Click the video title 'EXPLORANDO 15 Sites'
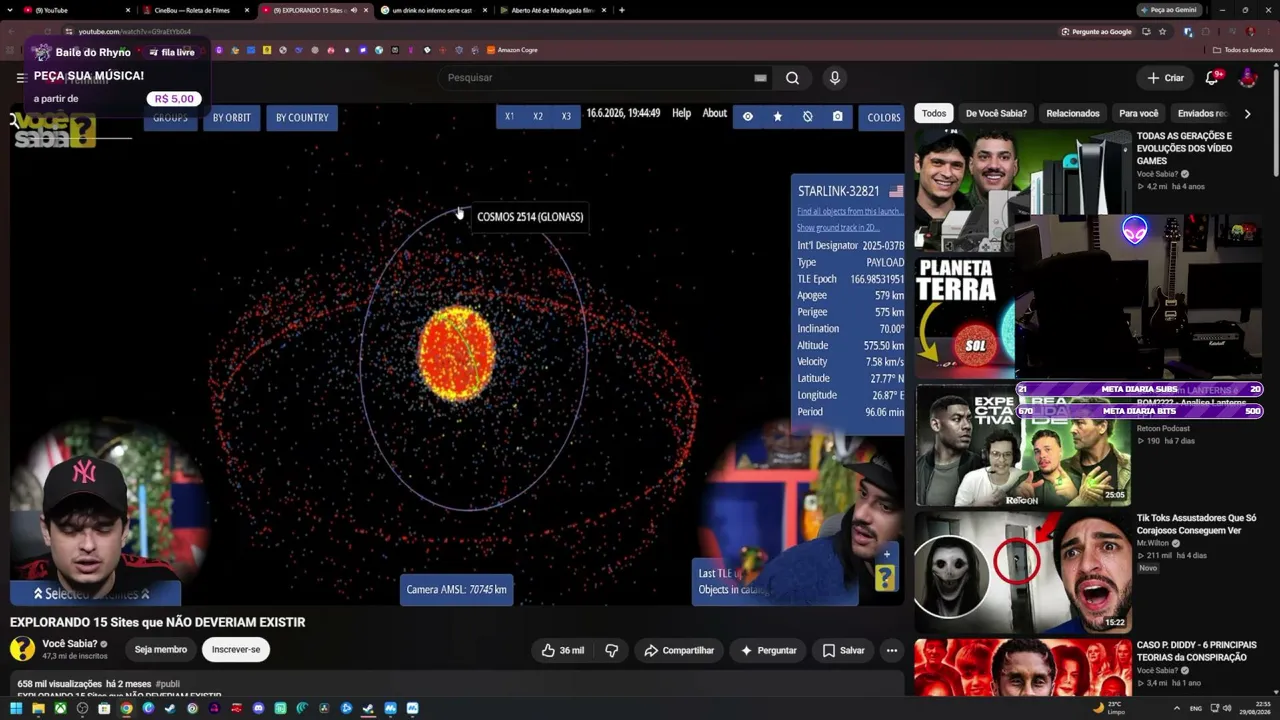 [x=158, y=622]
